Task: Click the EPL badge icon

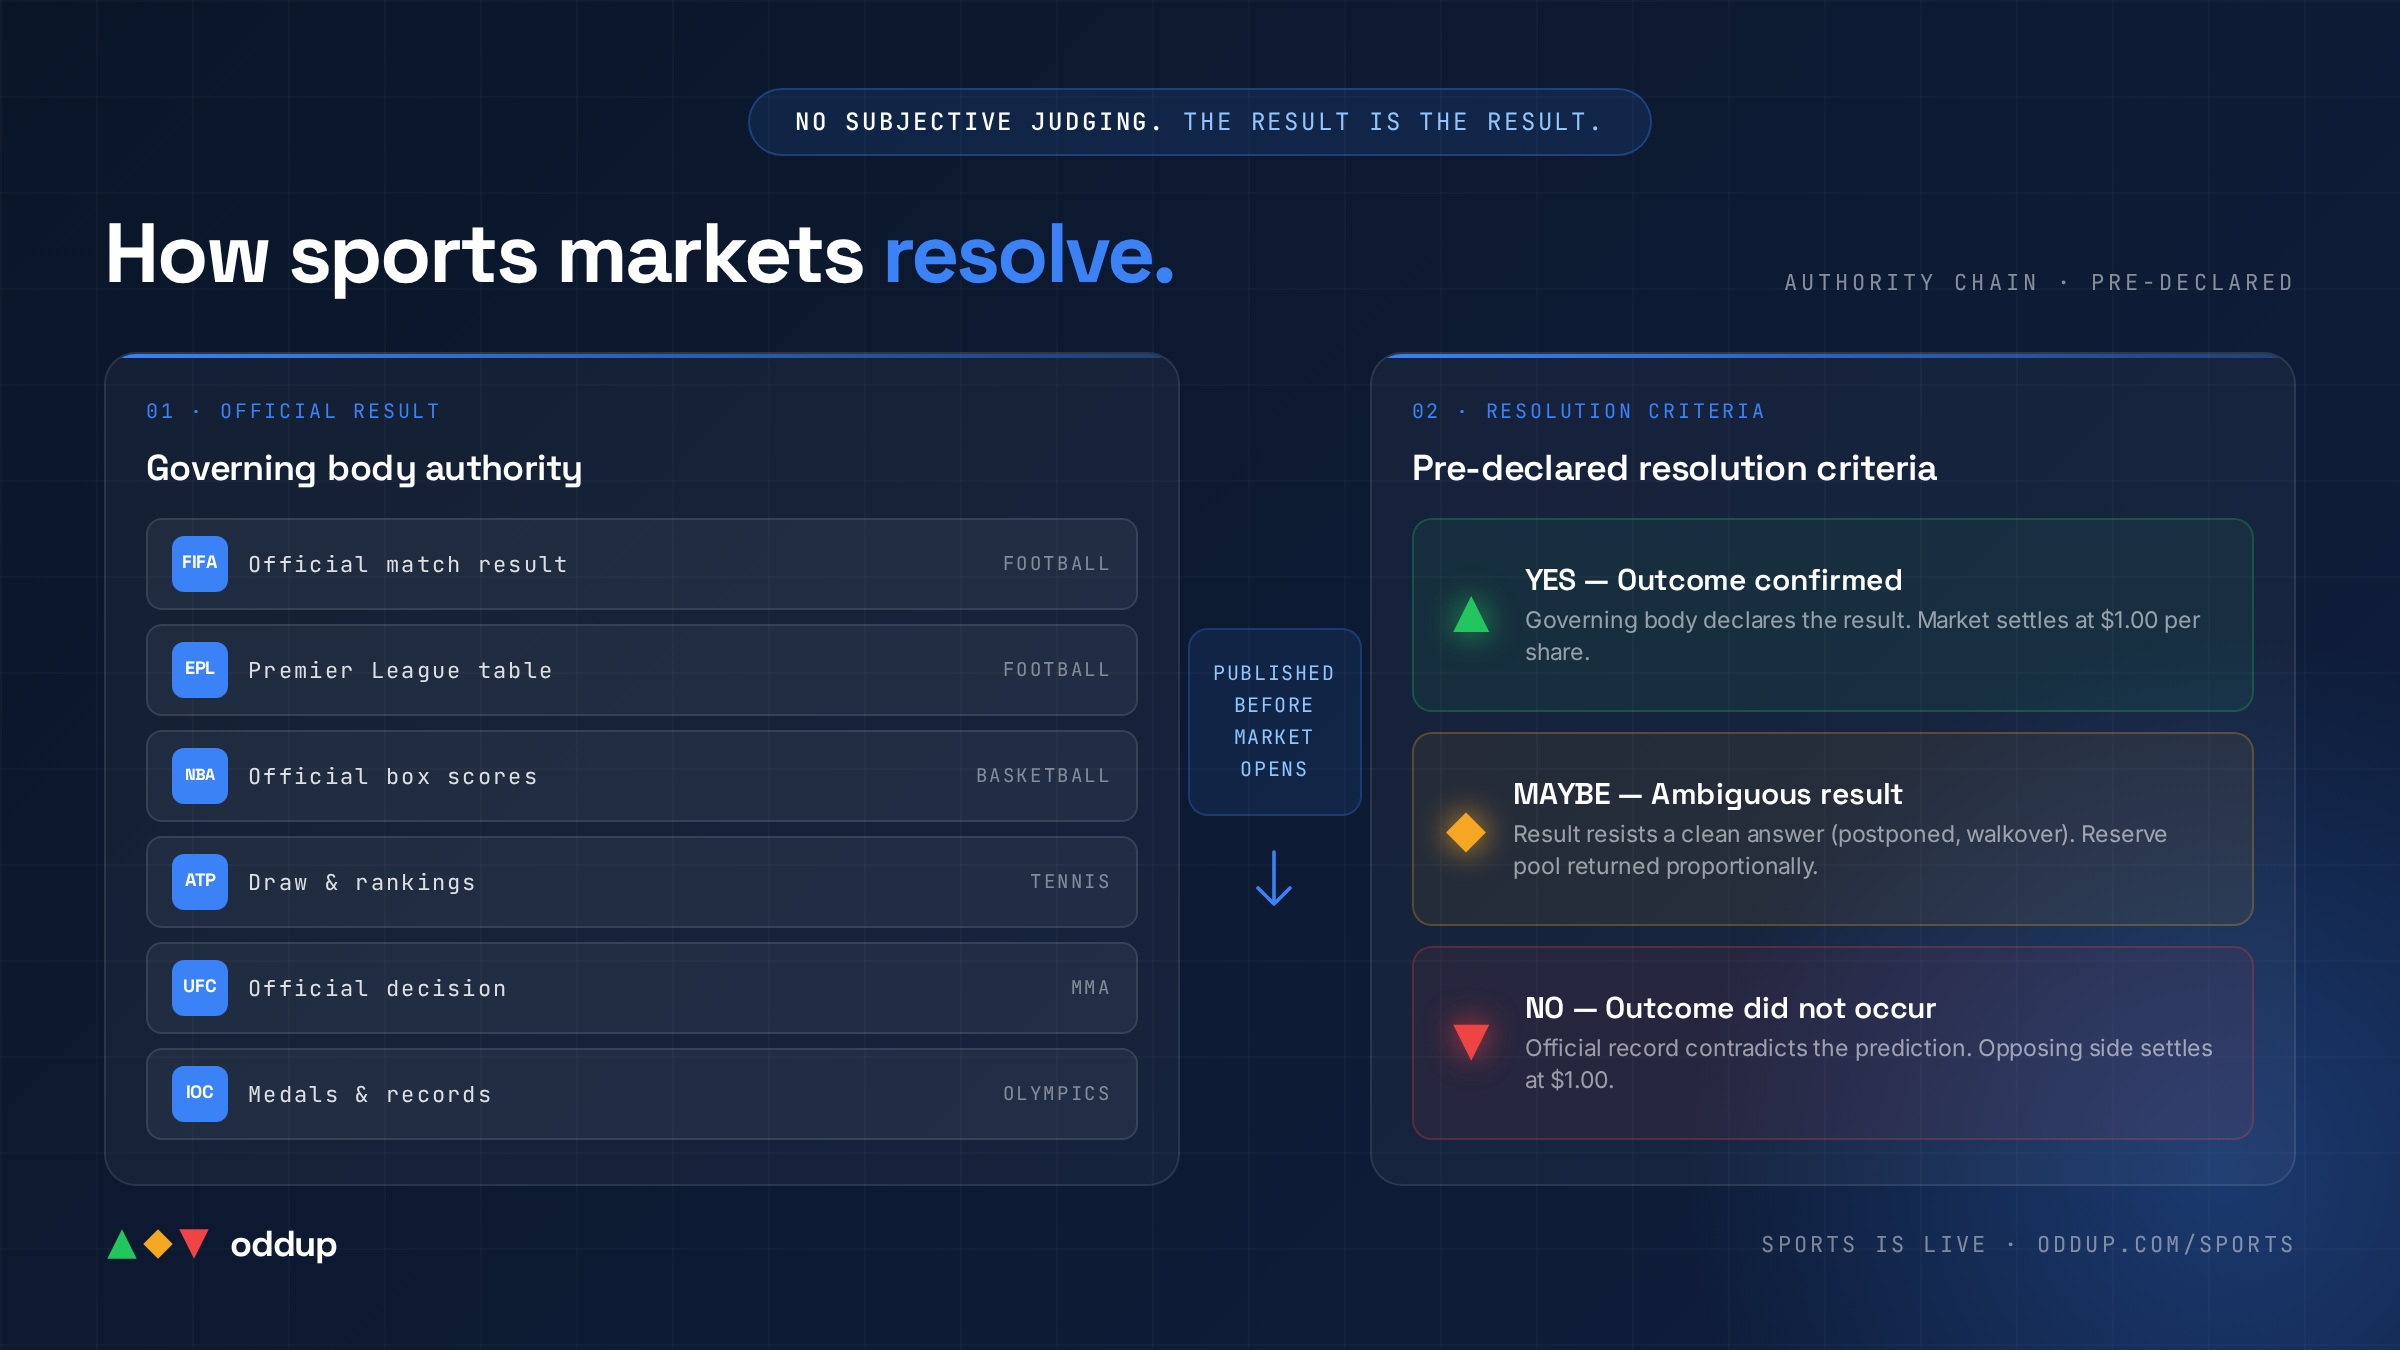Action: pos(200,670)
